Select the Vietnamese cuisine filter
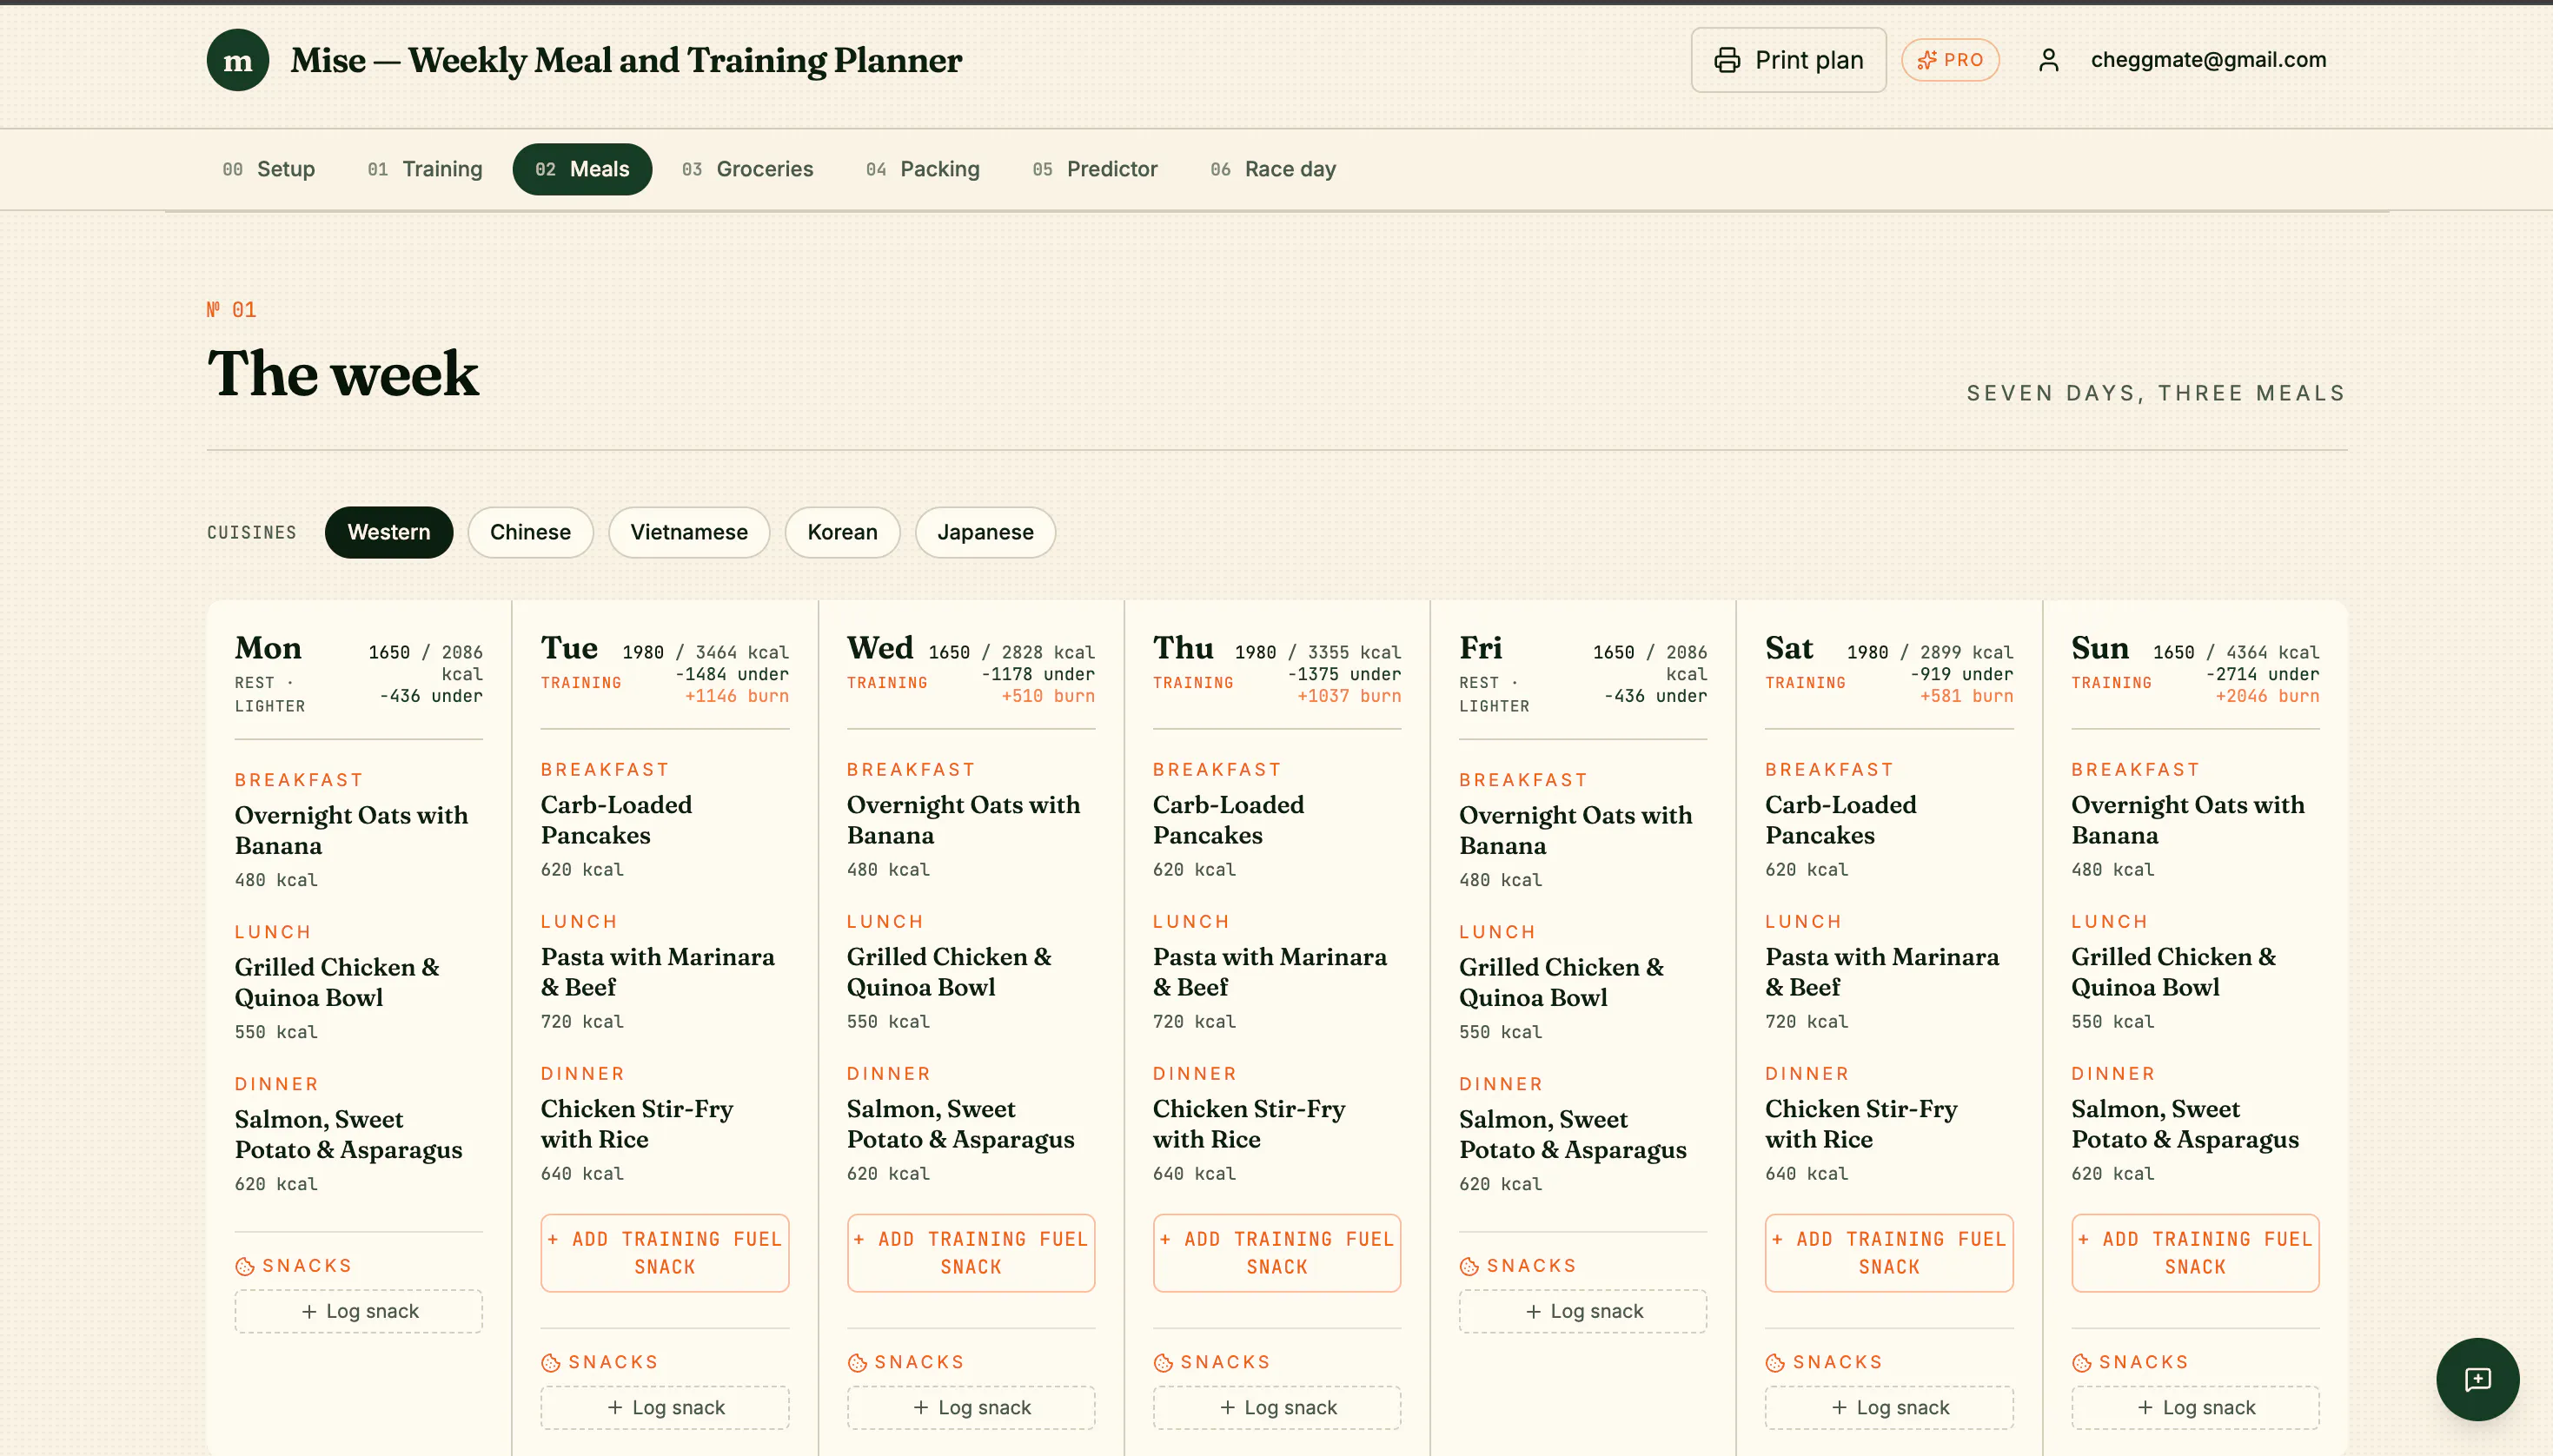 689,532
